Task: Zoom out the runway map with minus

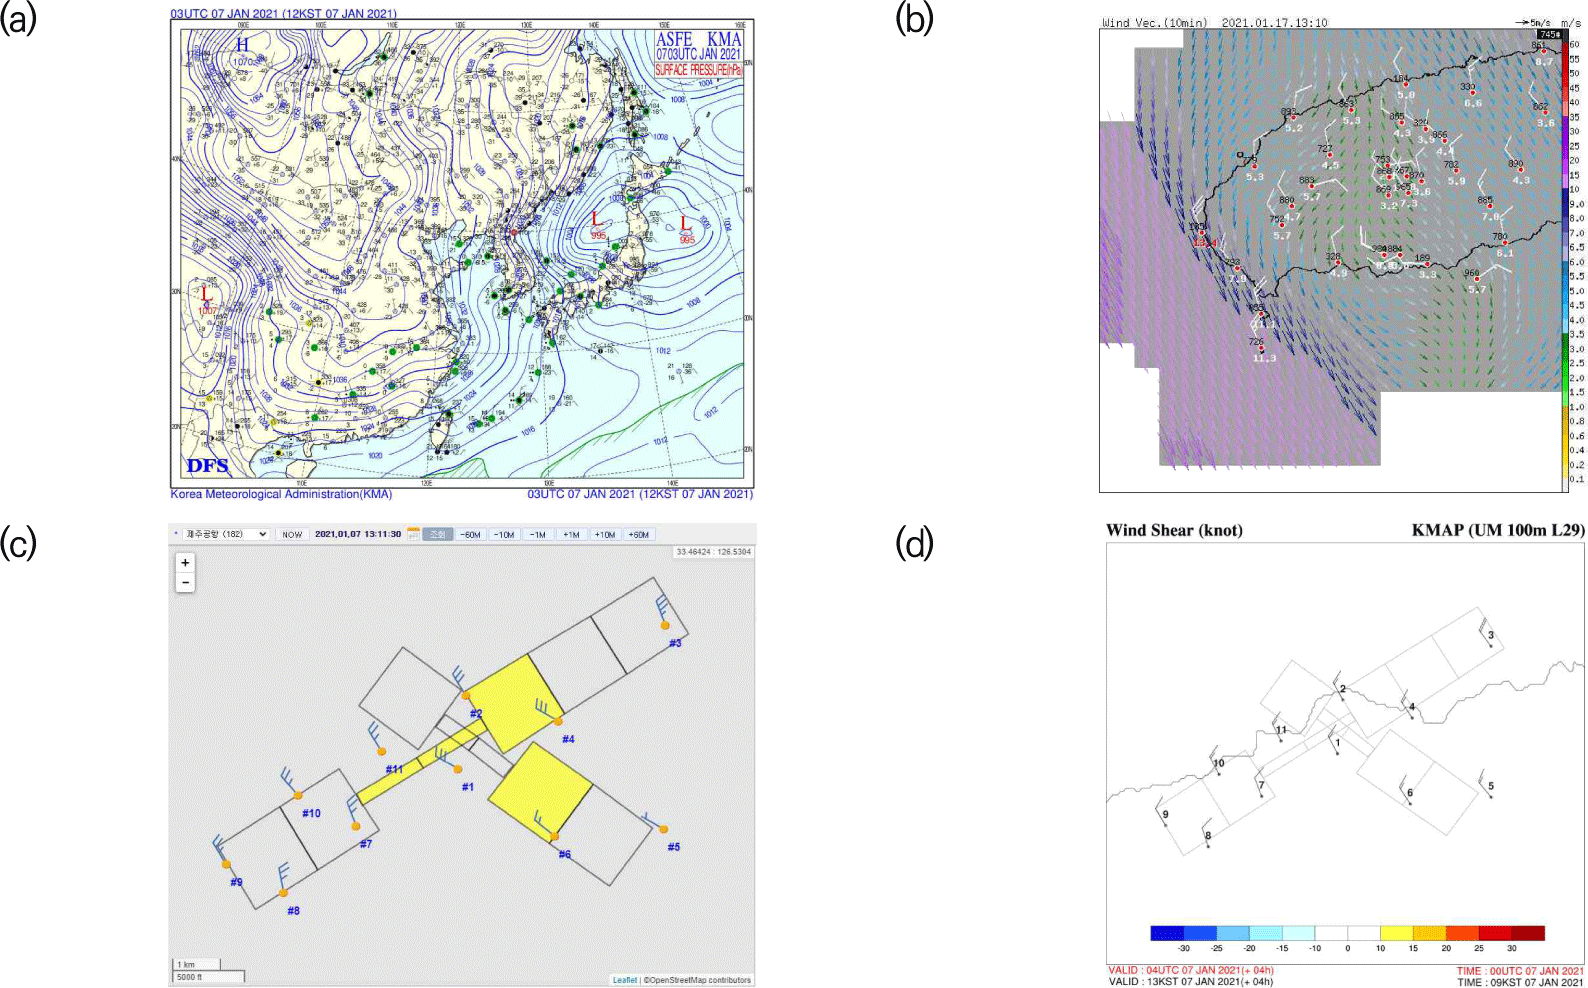Action: [x=185, y=582]
